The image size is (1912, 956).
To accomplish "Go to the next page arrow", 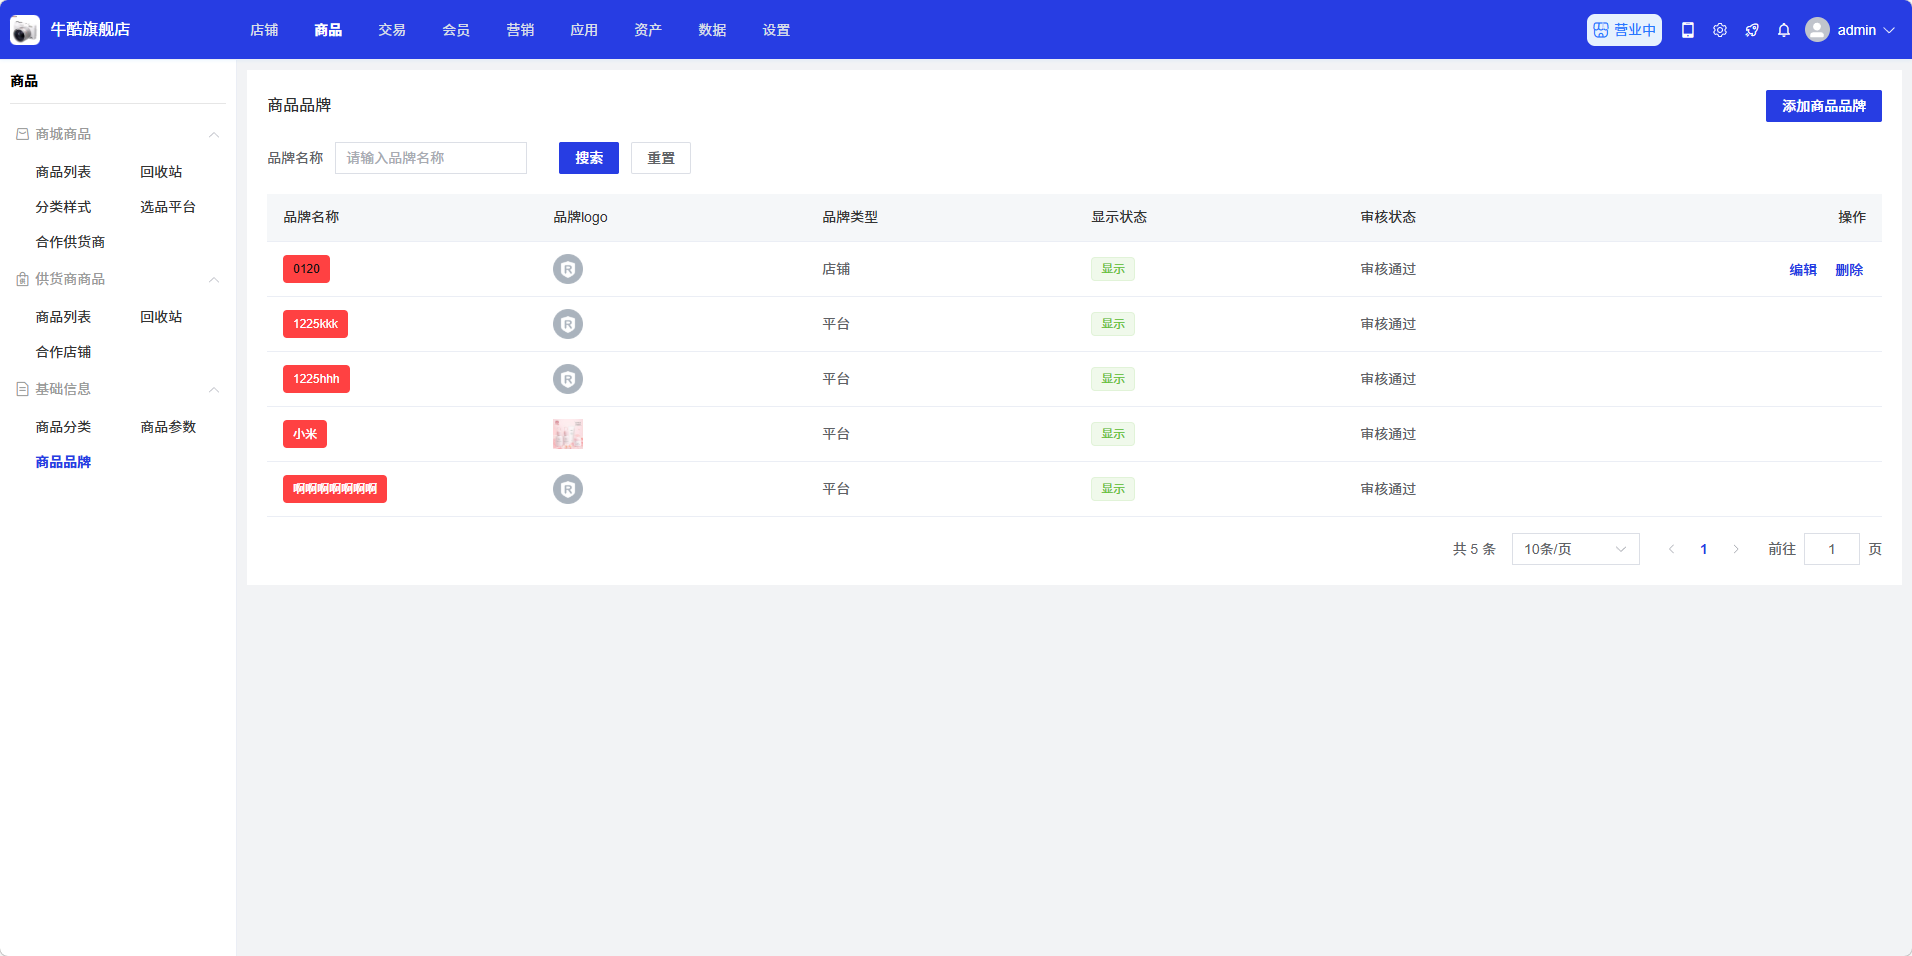I will 1736,549.
